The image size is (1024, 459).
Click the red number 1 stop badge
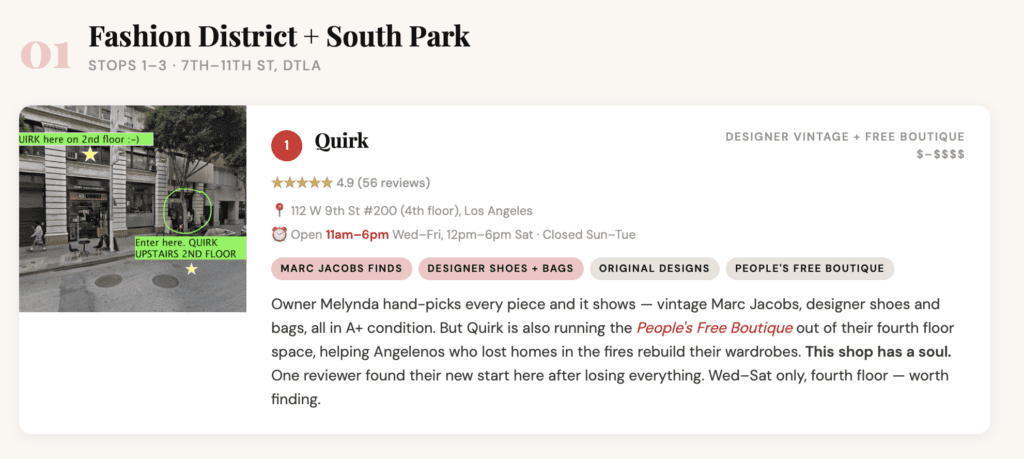point(287,145)
